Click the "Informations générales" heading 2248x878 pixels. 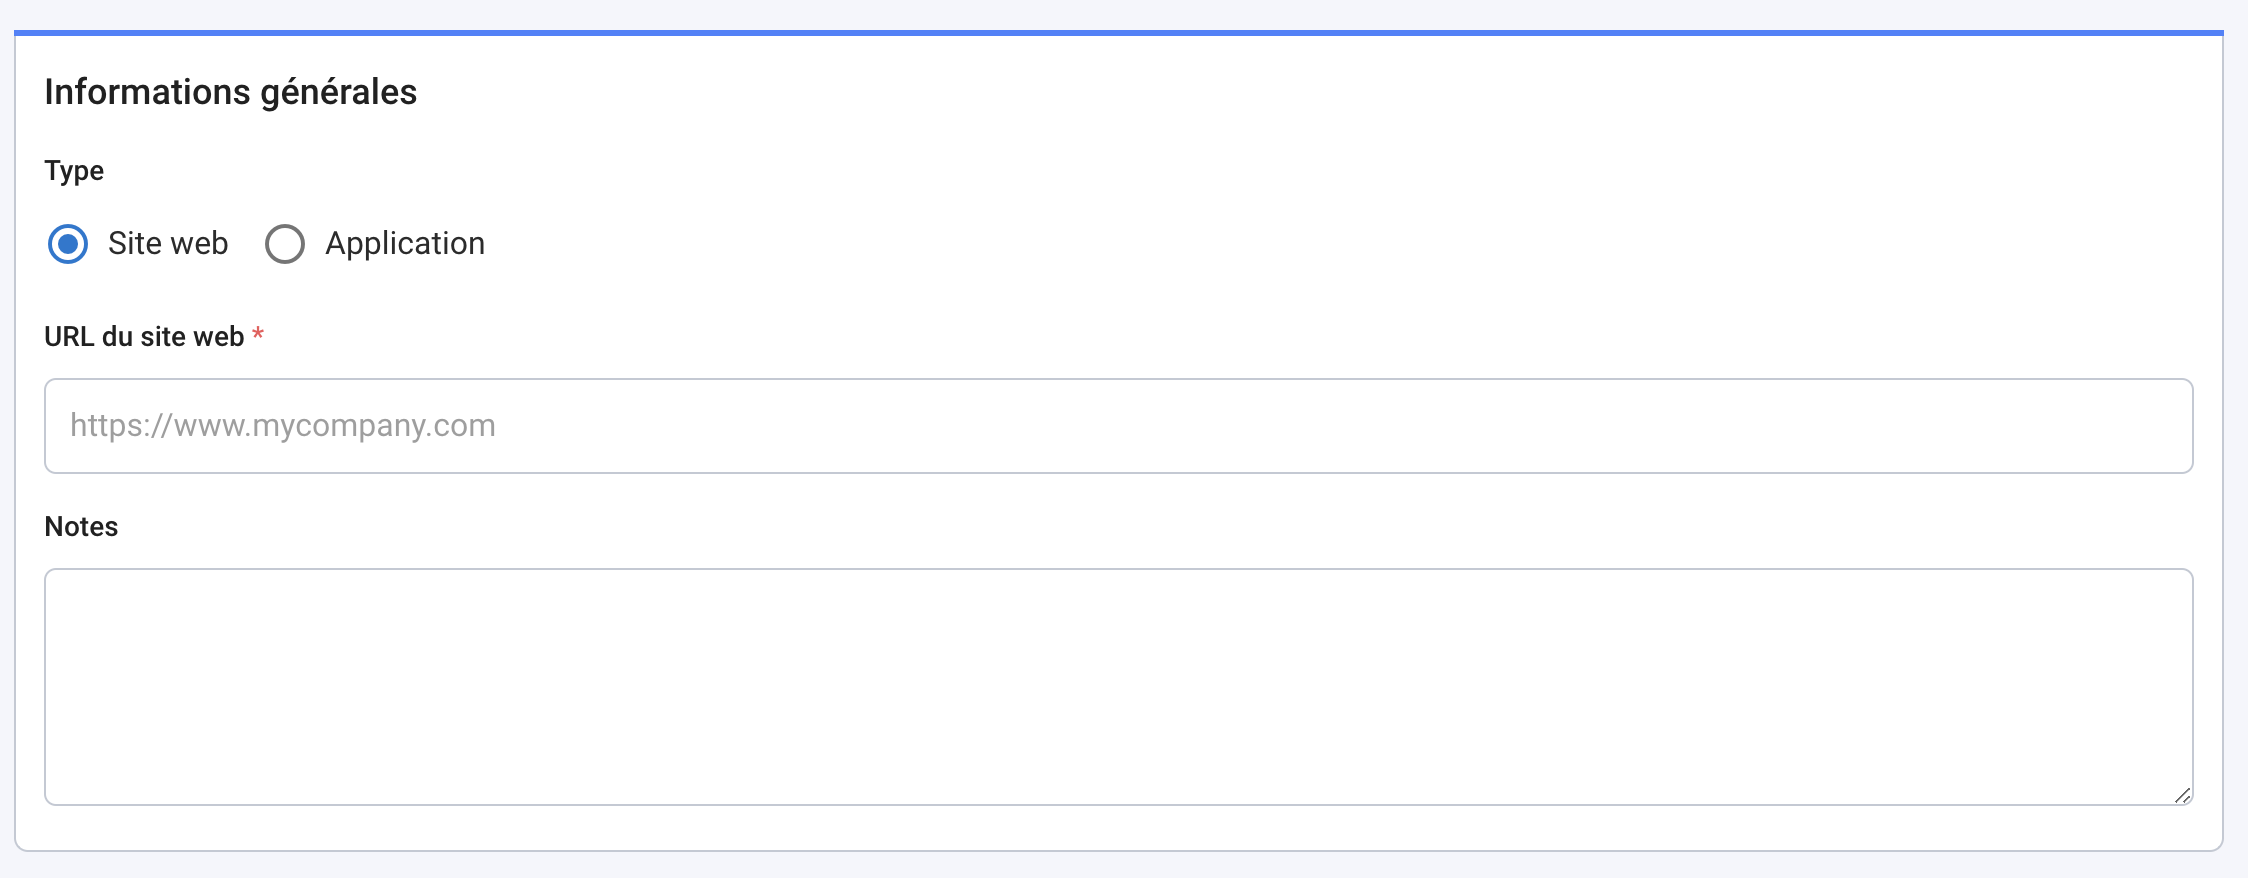229,91
